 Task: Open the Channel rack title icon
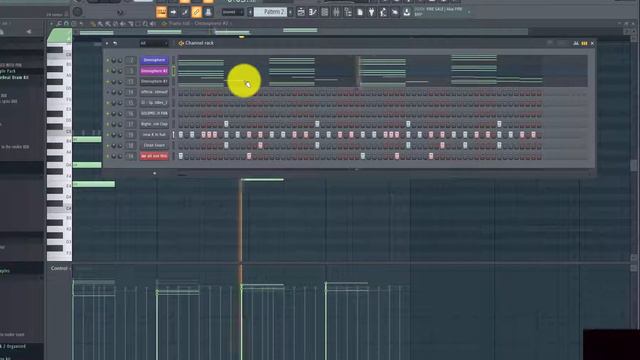[181, 43]
